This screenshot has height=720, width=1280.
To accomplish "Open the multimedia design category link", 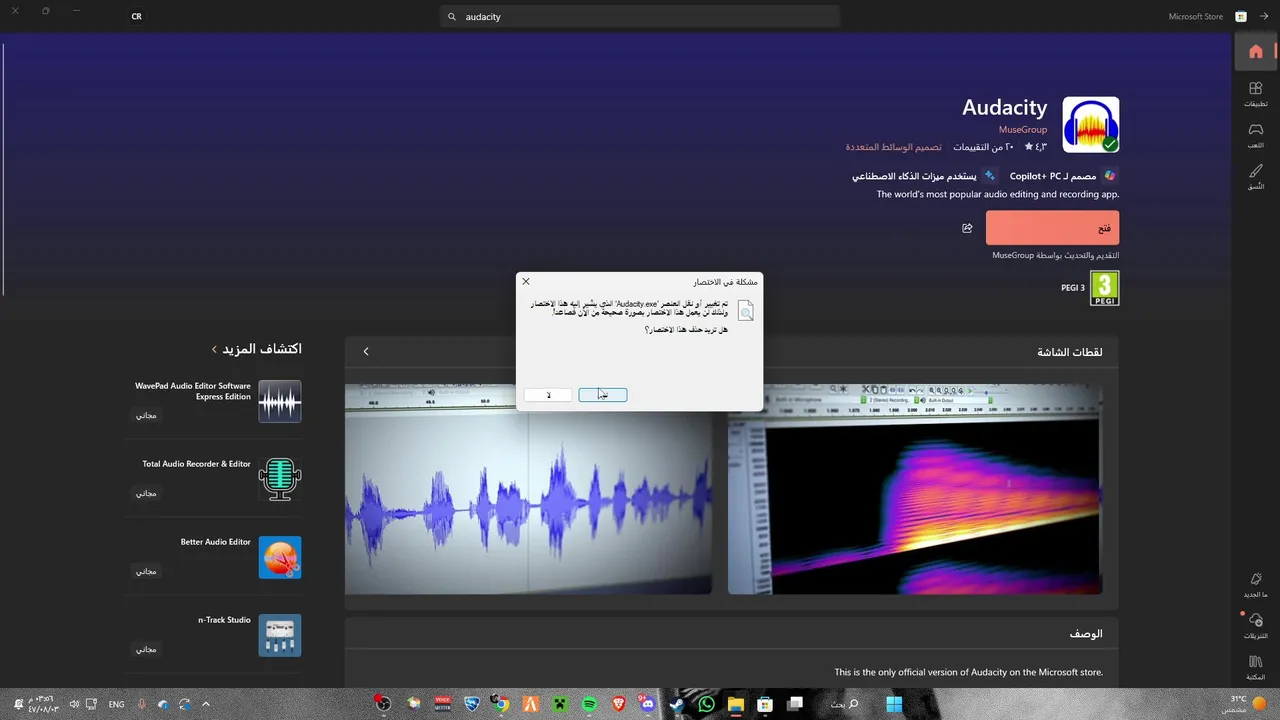I will (x=893, y=147).
